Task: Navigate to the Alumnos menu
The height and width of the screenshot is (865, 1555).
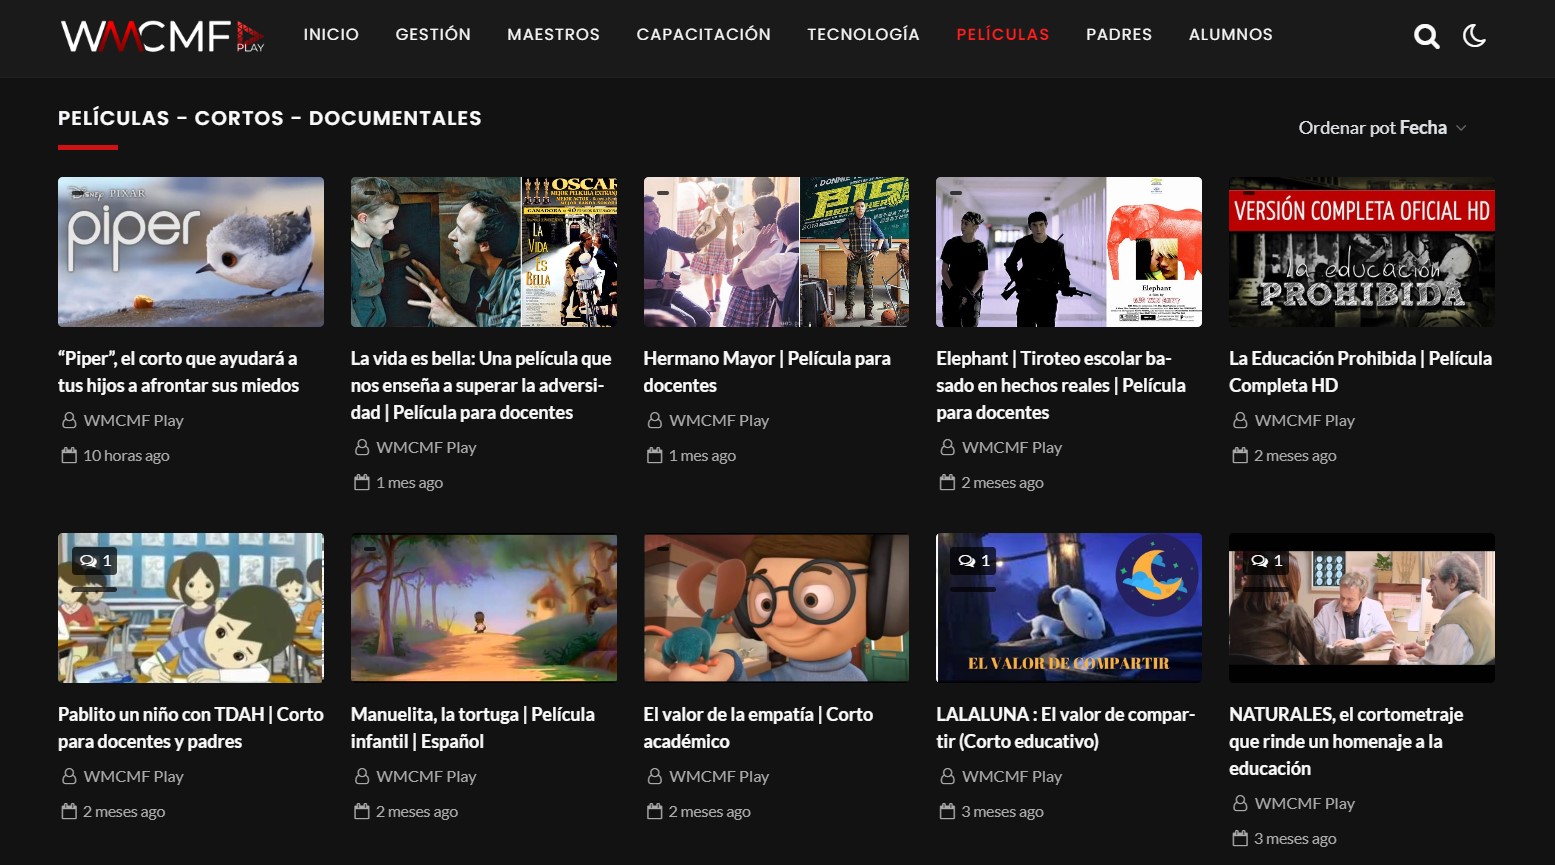Action: [x=1230, y=34]
